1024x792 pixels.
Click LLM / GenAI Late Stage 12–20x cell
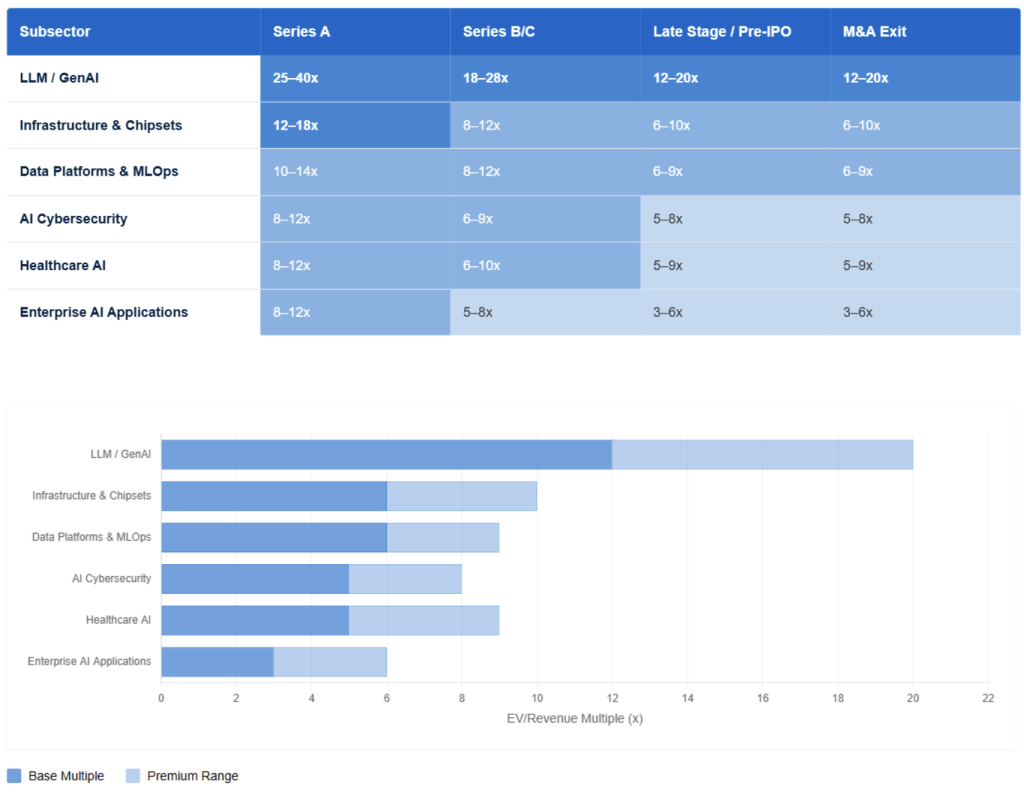pyautogui.click(x=735, y=78)
